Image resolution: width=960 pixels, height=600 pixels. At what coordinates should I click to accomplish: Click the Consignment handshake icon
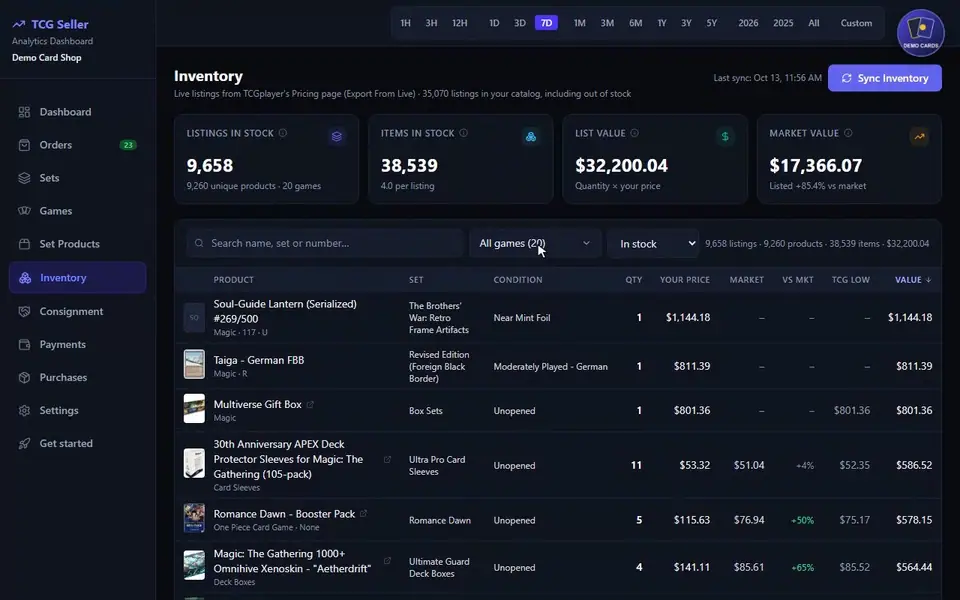pos(24,311)
